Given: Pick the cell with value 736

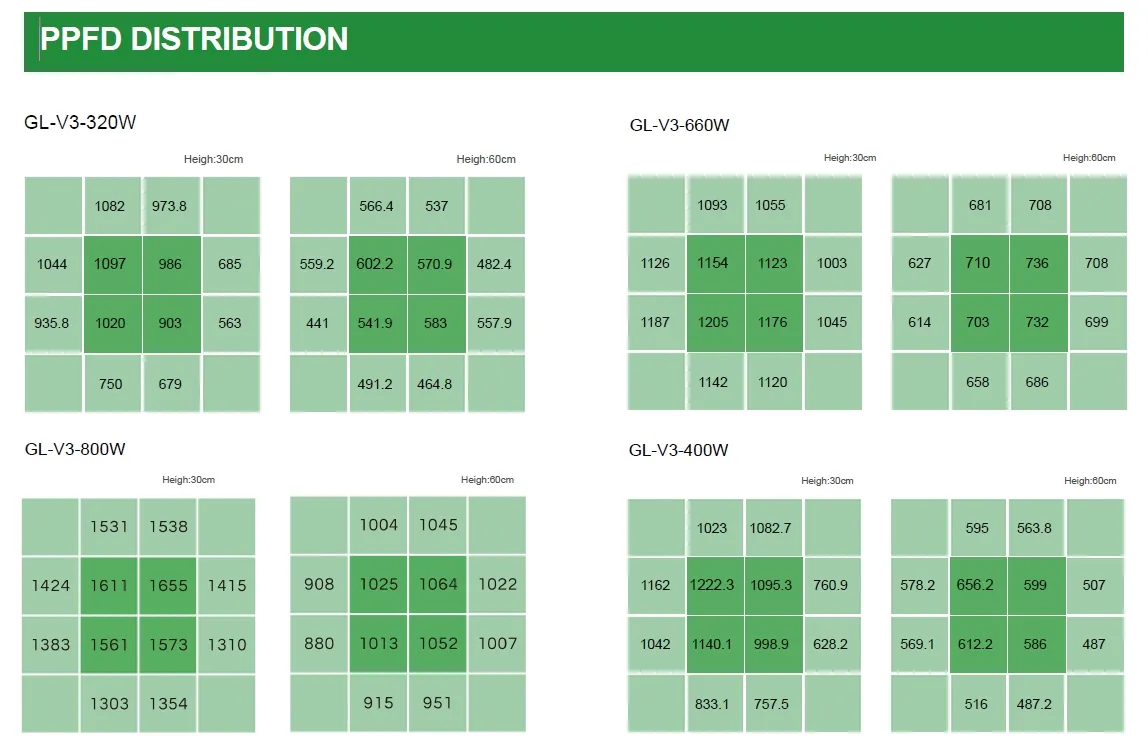Looking at the screenshot, I should 1037,263.
